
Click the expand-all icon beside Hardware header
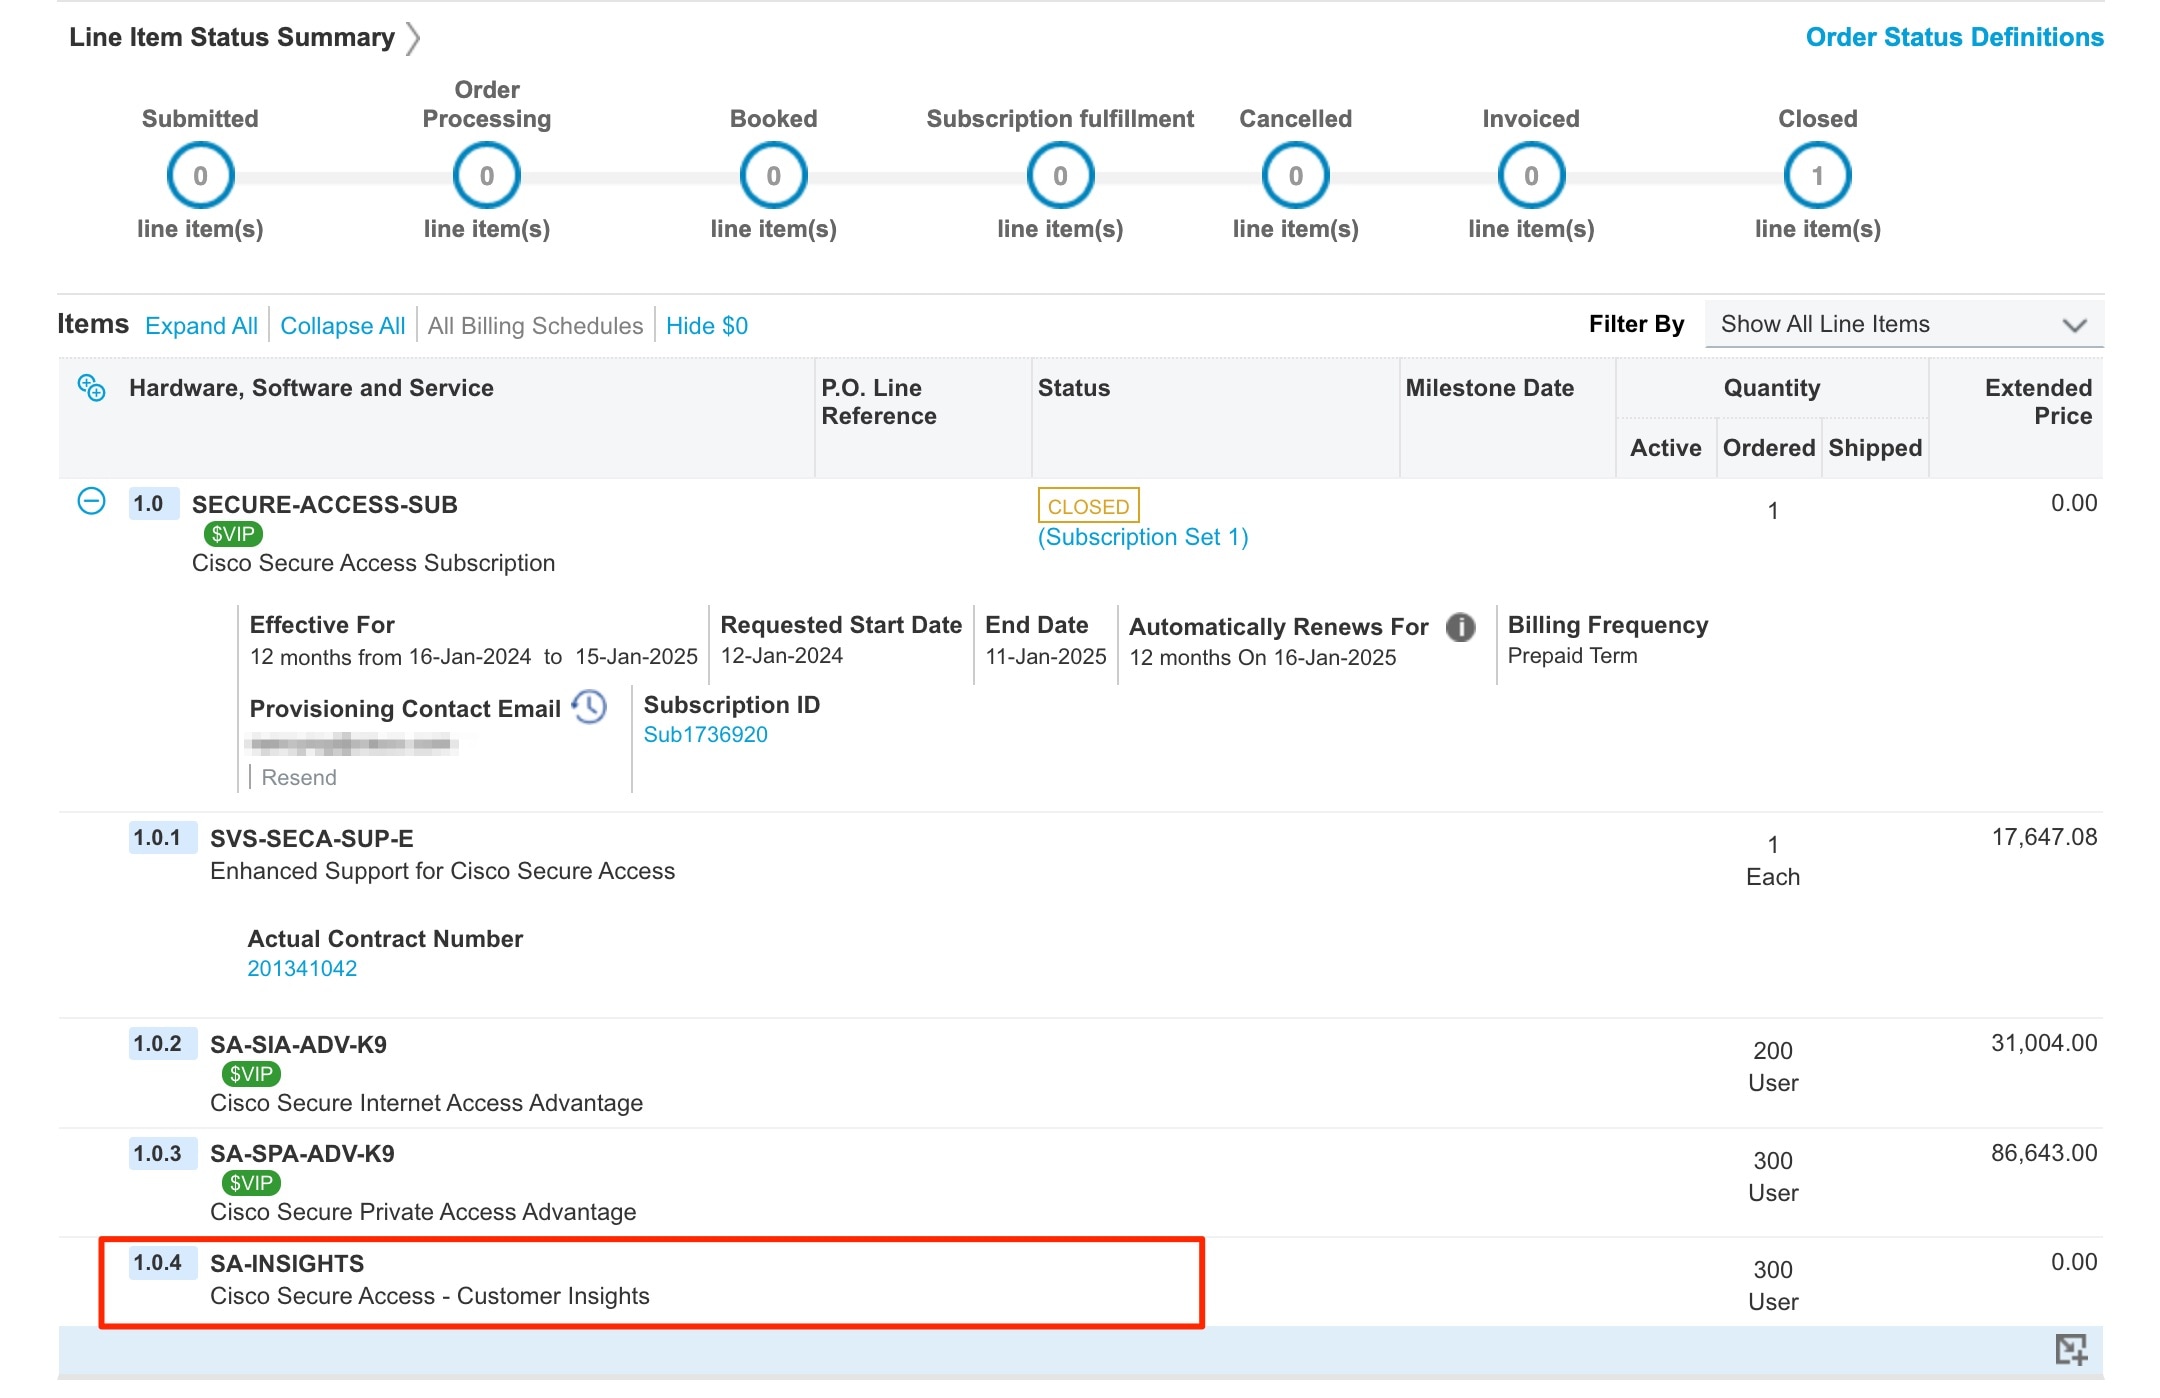pos(91,388)
